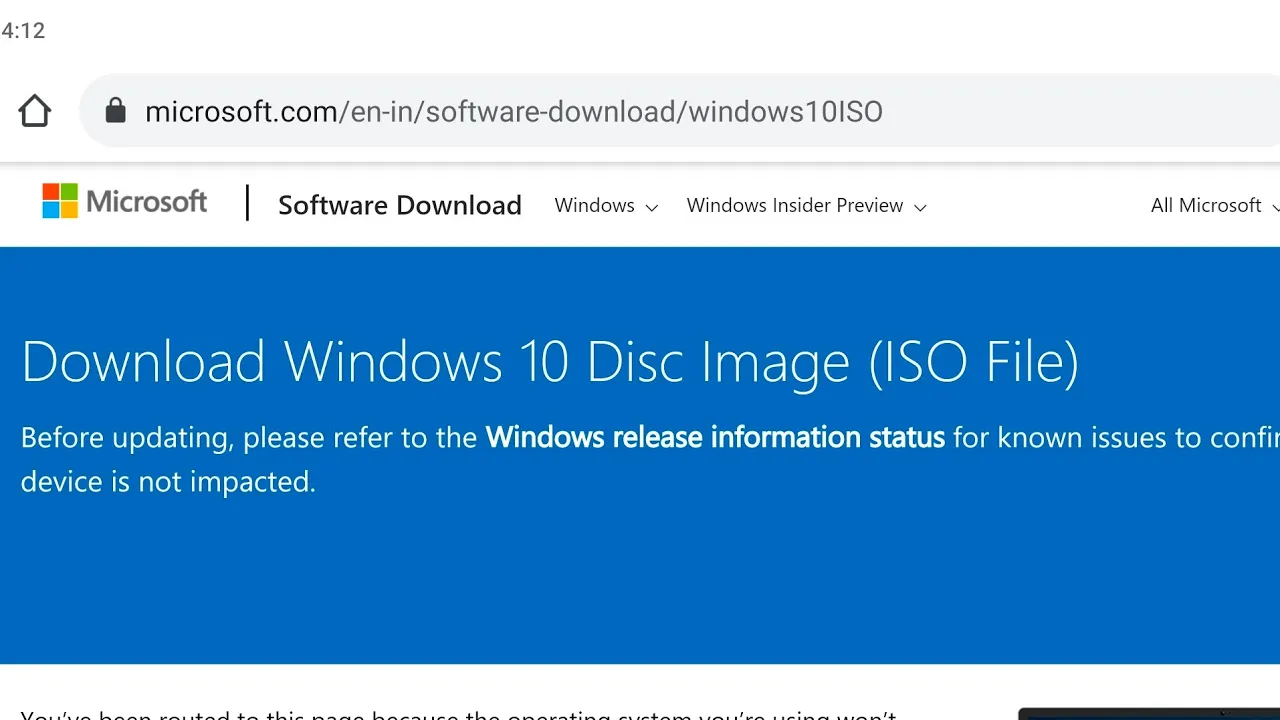This screenshot has height=720, width=1280.
Task: Open the Software Download link
Action: tap(400, 205)
